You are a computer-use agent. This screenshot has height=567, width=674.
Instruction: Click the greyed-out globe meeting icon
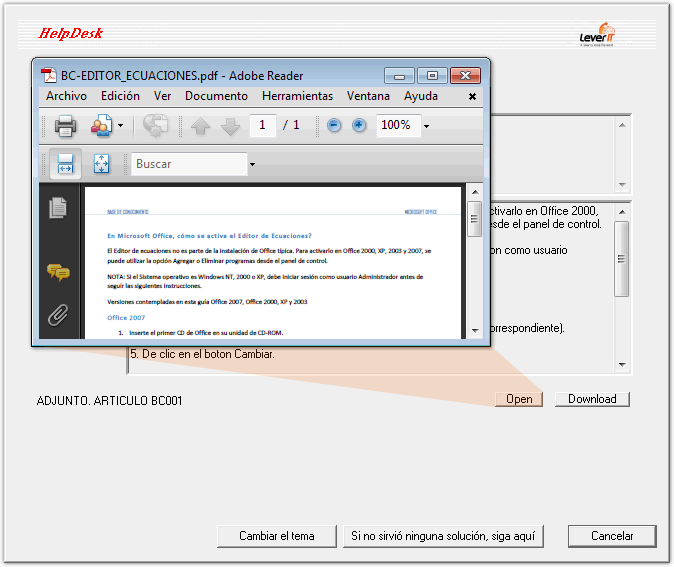[x=156, y=126]
